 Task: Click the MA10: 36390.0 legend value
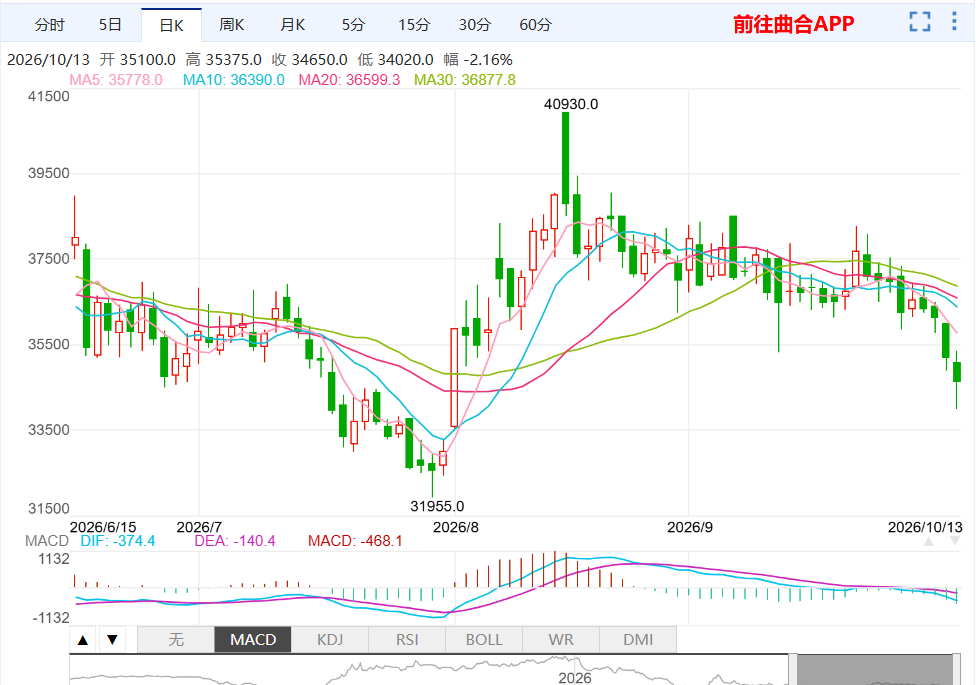click(x=233, y=80)
